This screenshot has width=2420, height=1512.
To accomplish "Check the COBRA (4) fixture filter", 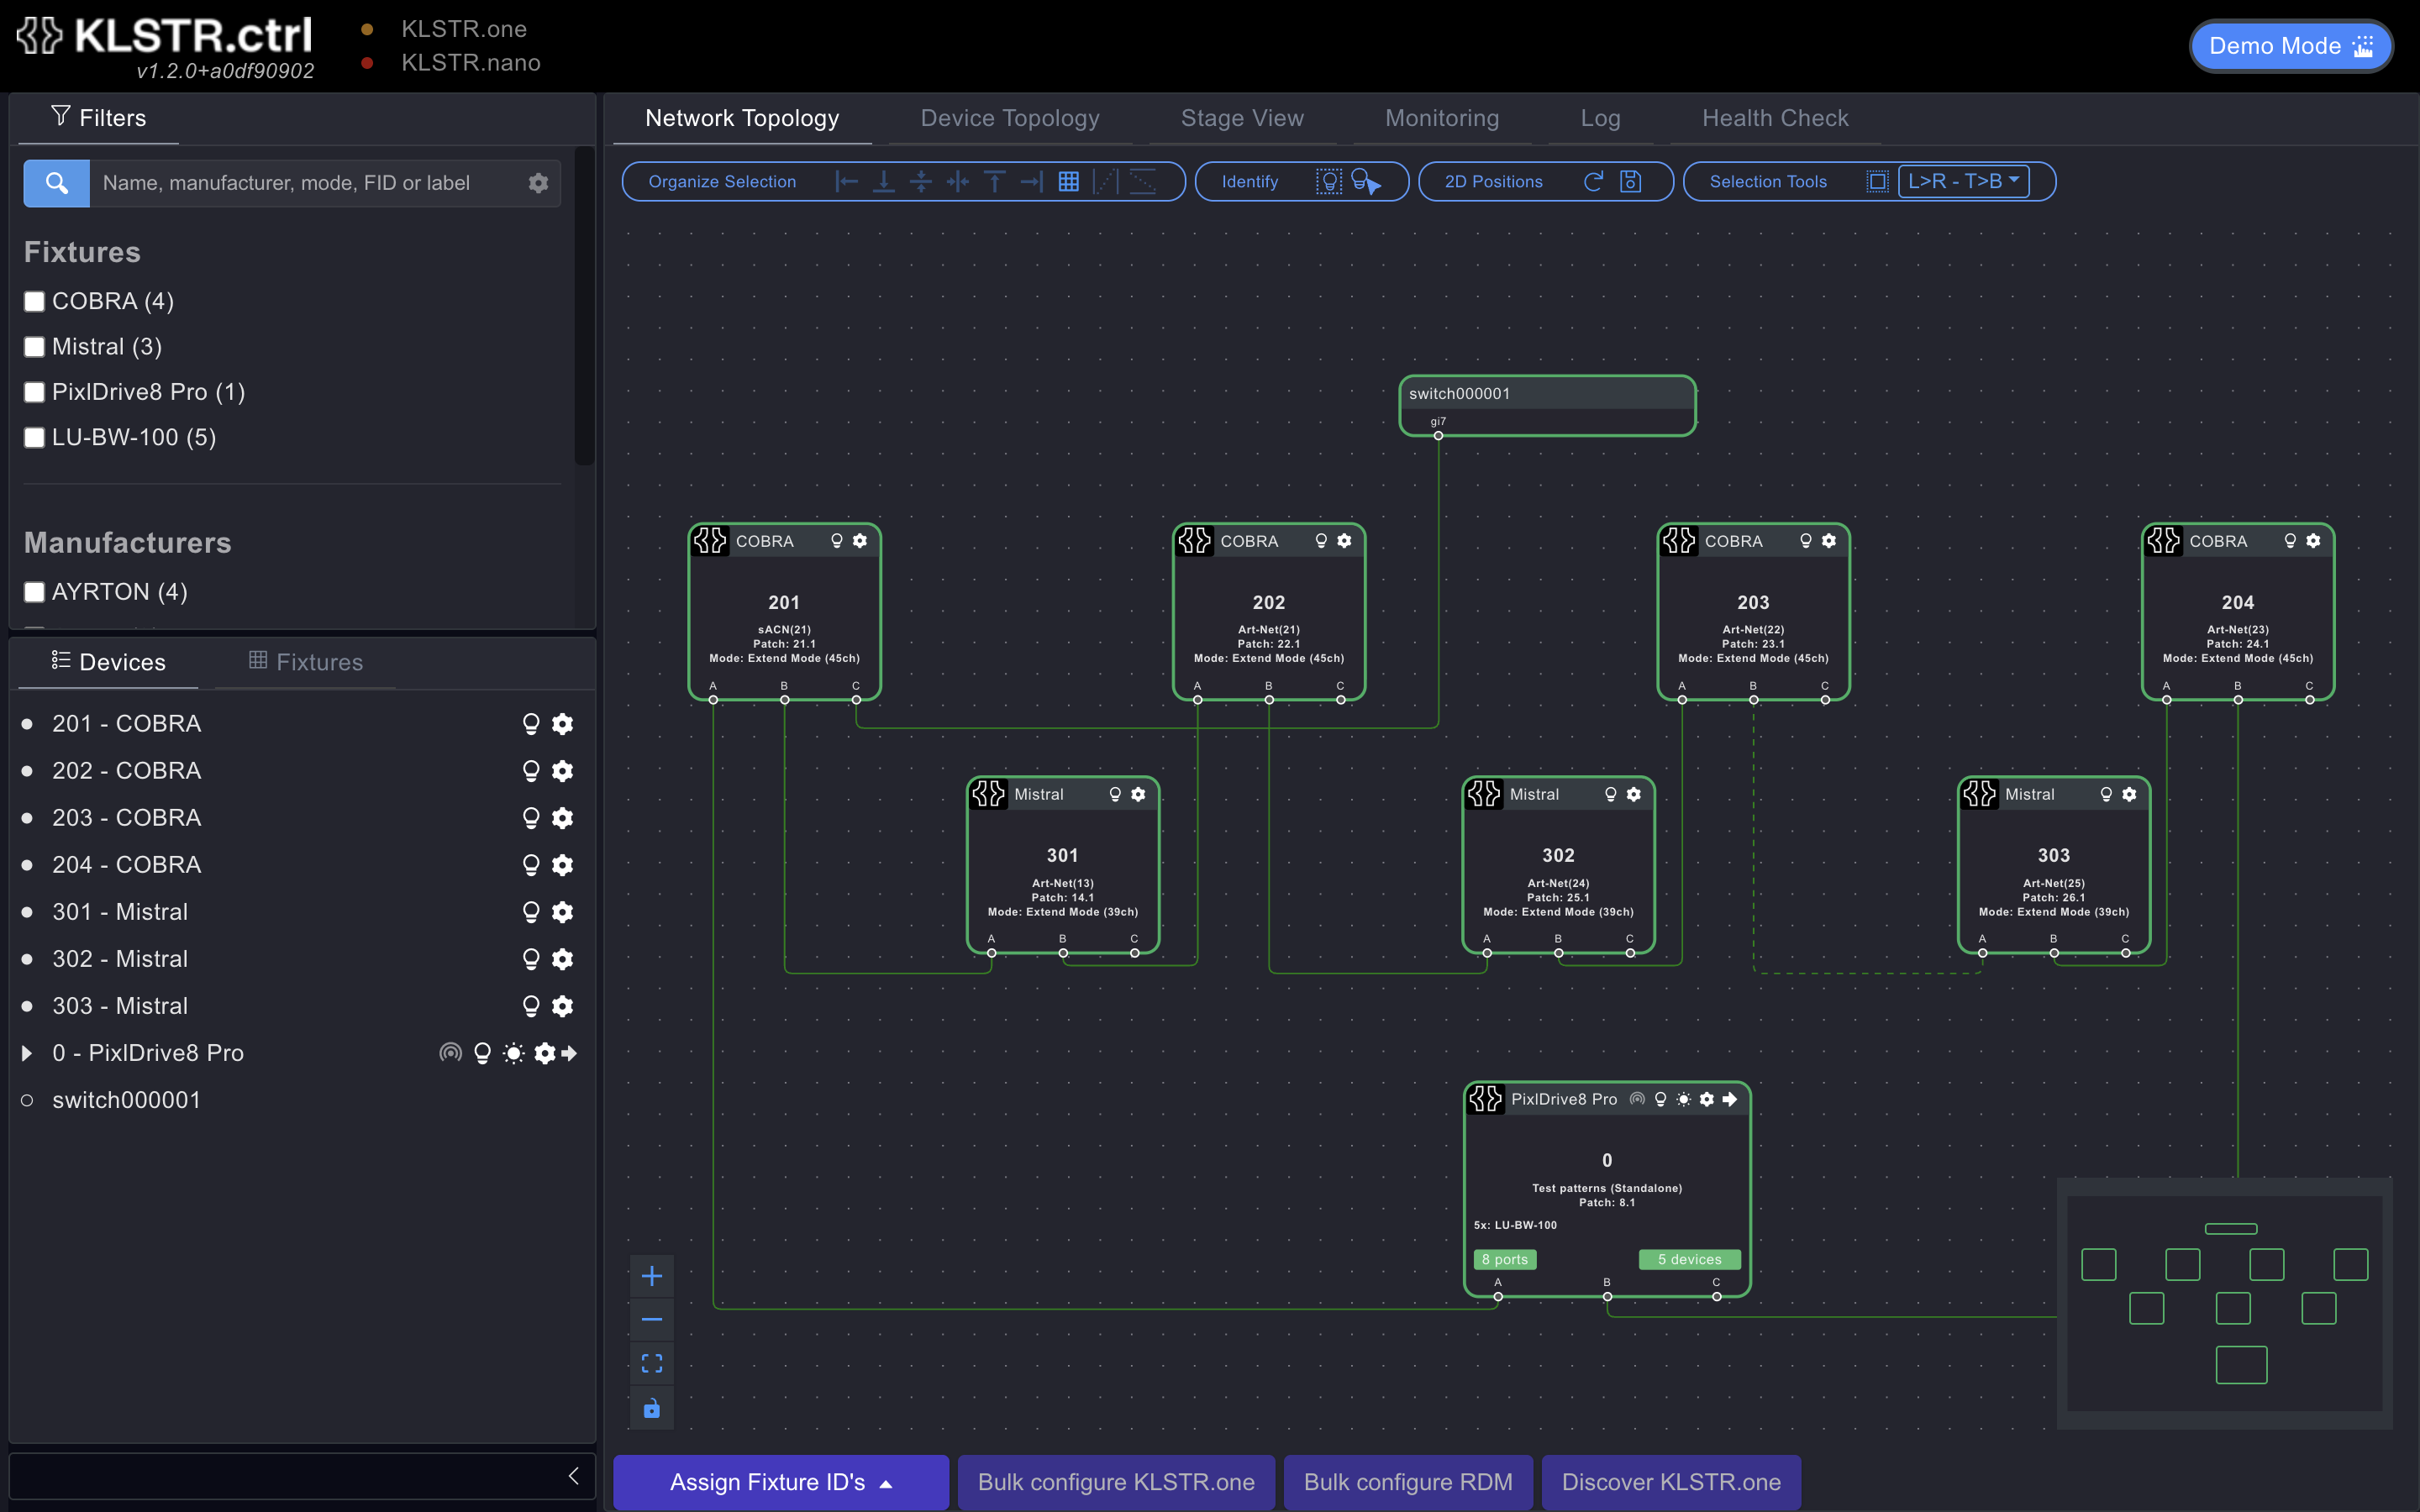I will pos(35,301).
